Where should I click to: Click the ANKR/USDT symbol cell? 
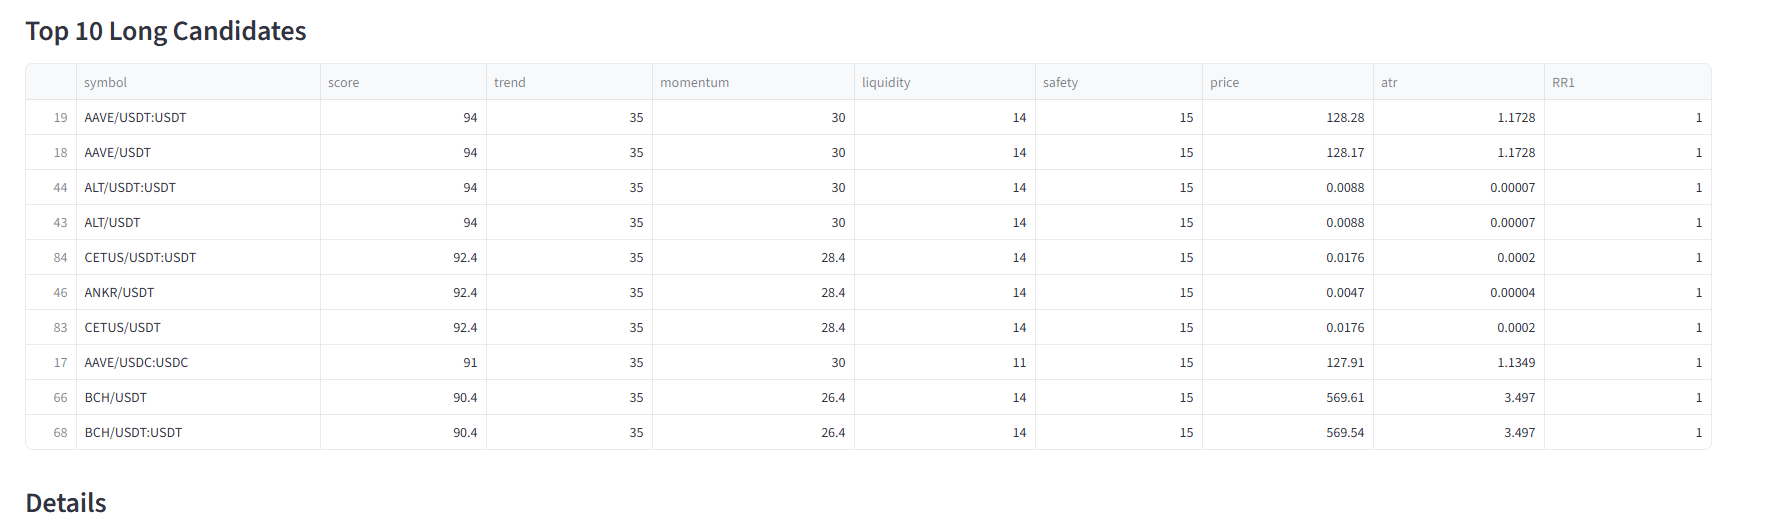pyautogui.click(x=119, y=292)
